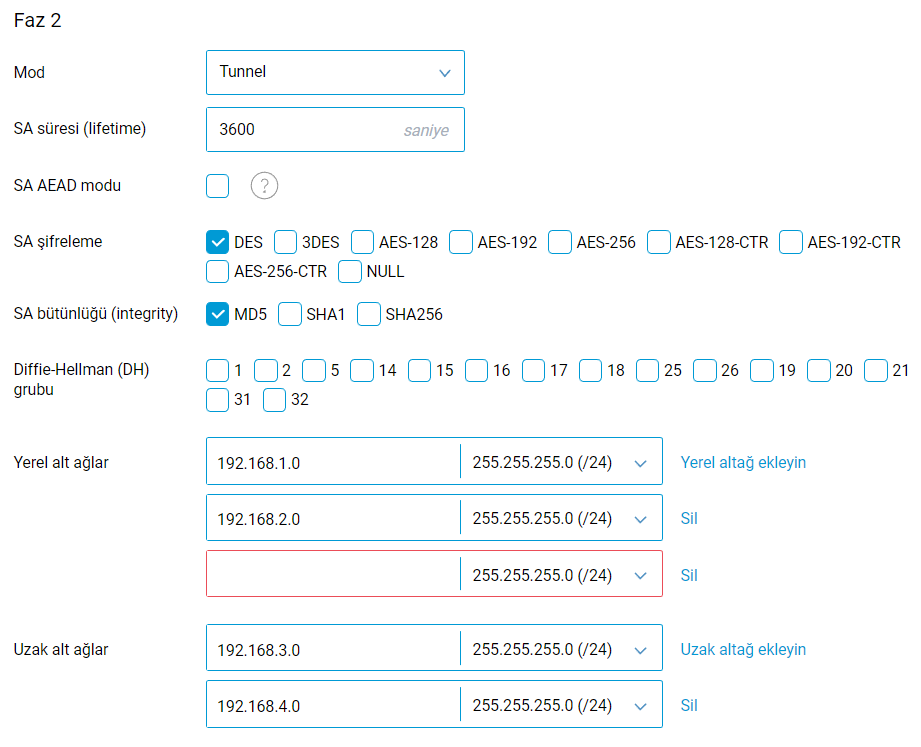The image size is (921, 747).
Task: Remove the 192.168.4.0 remote subnet via Sil
Action: 689,706
